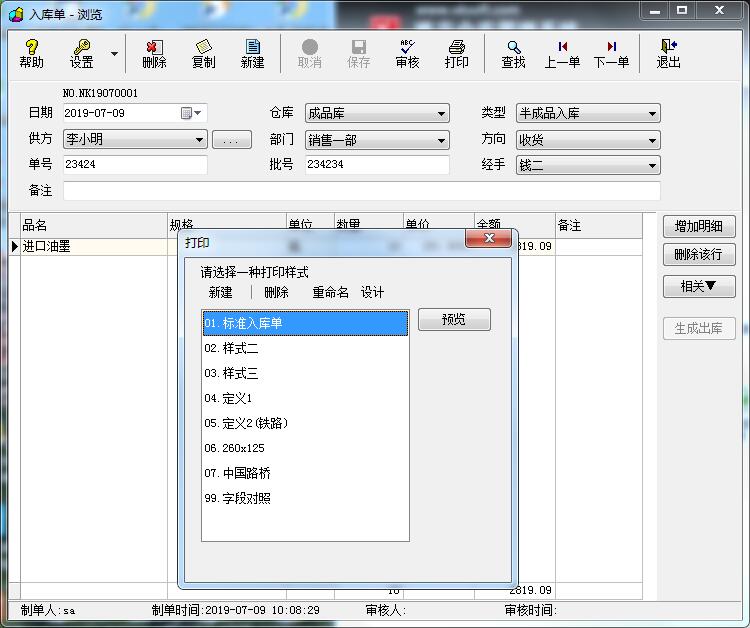The image size is (750, 628).
Task: Expand the 类型 type dropdown
Action: [652, 114]
